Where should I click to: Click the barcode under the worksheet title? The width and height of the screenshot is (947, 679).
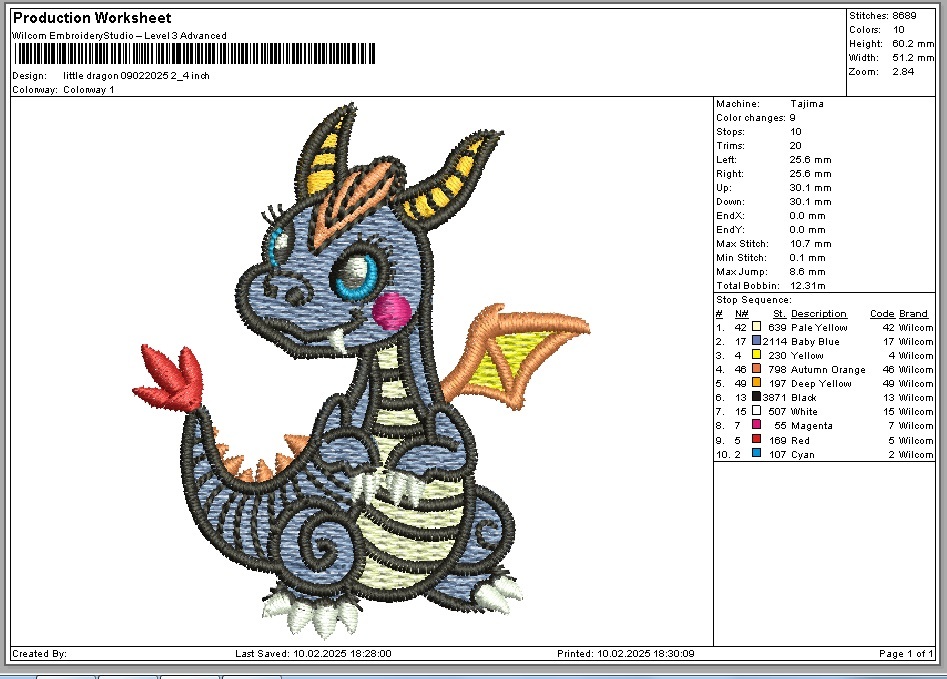(x=194, y=53)
